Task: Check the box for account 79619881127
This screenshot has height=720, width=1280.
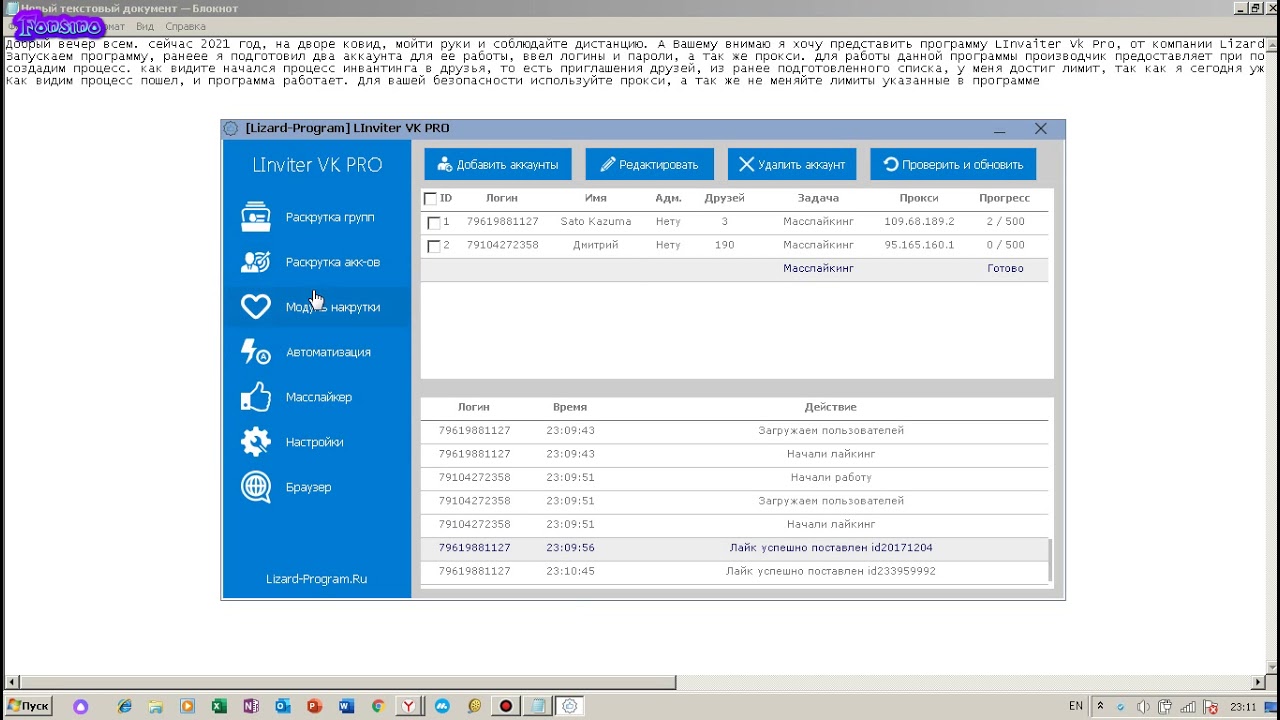Action: tap(434, 222)
